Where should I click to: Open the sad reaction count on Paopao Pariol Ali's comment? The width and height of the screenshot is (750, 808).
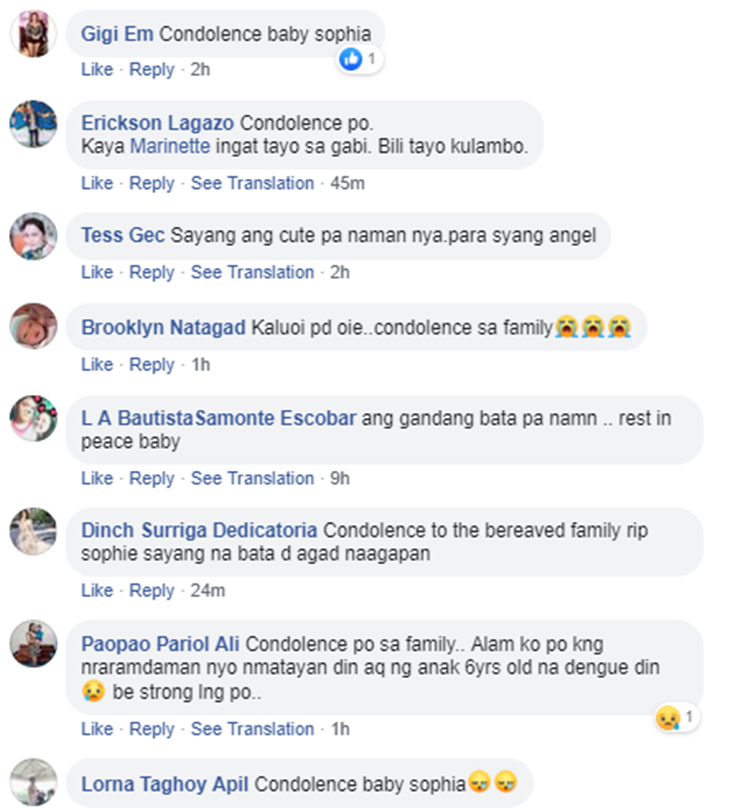tap(676, 717)
